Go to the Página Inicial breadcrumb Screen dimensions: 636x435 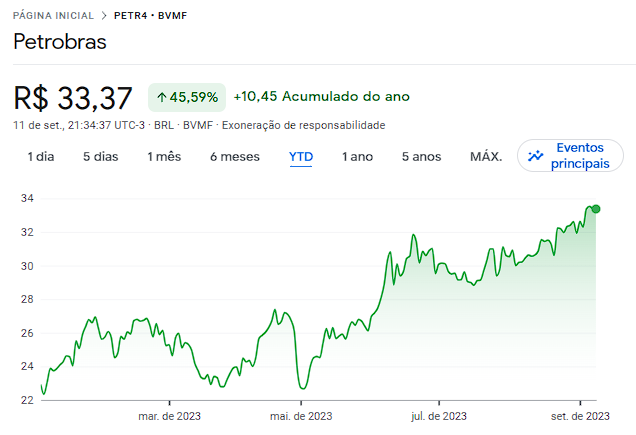pos(53,16)
